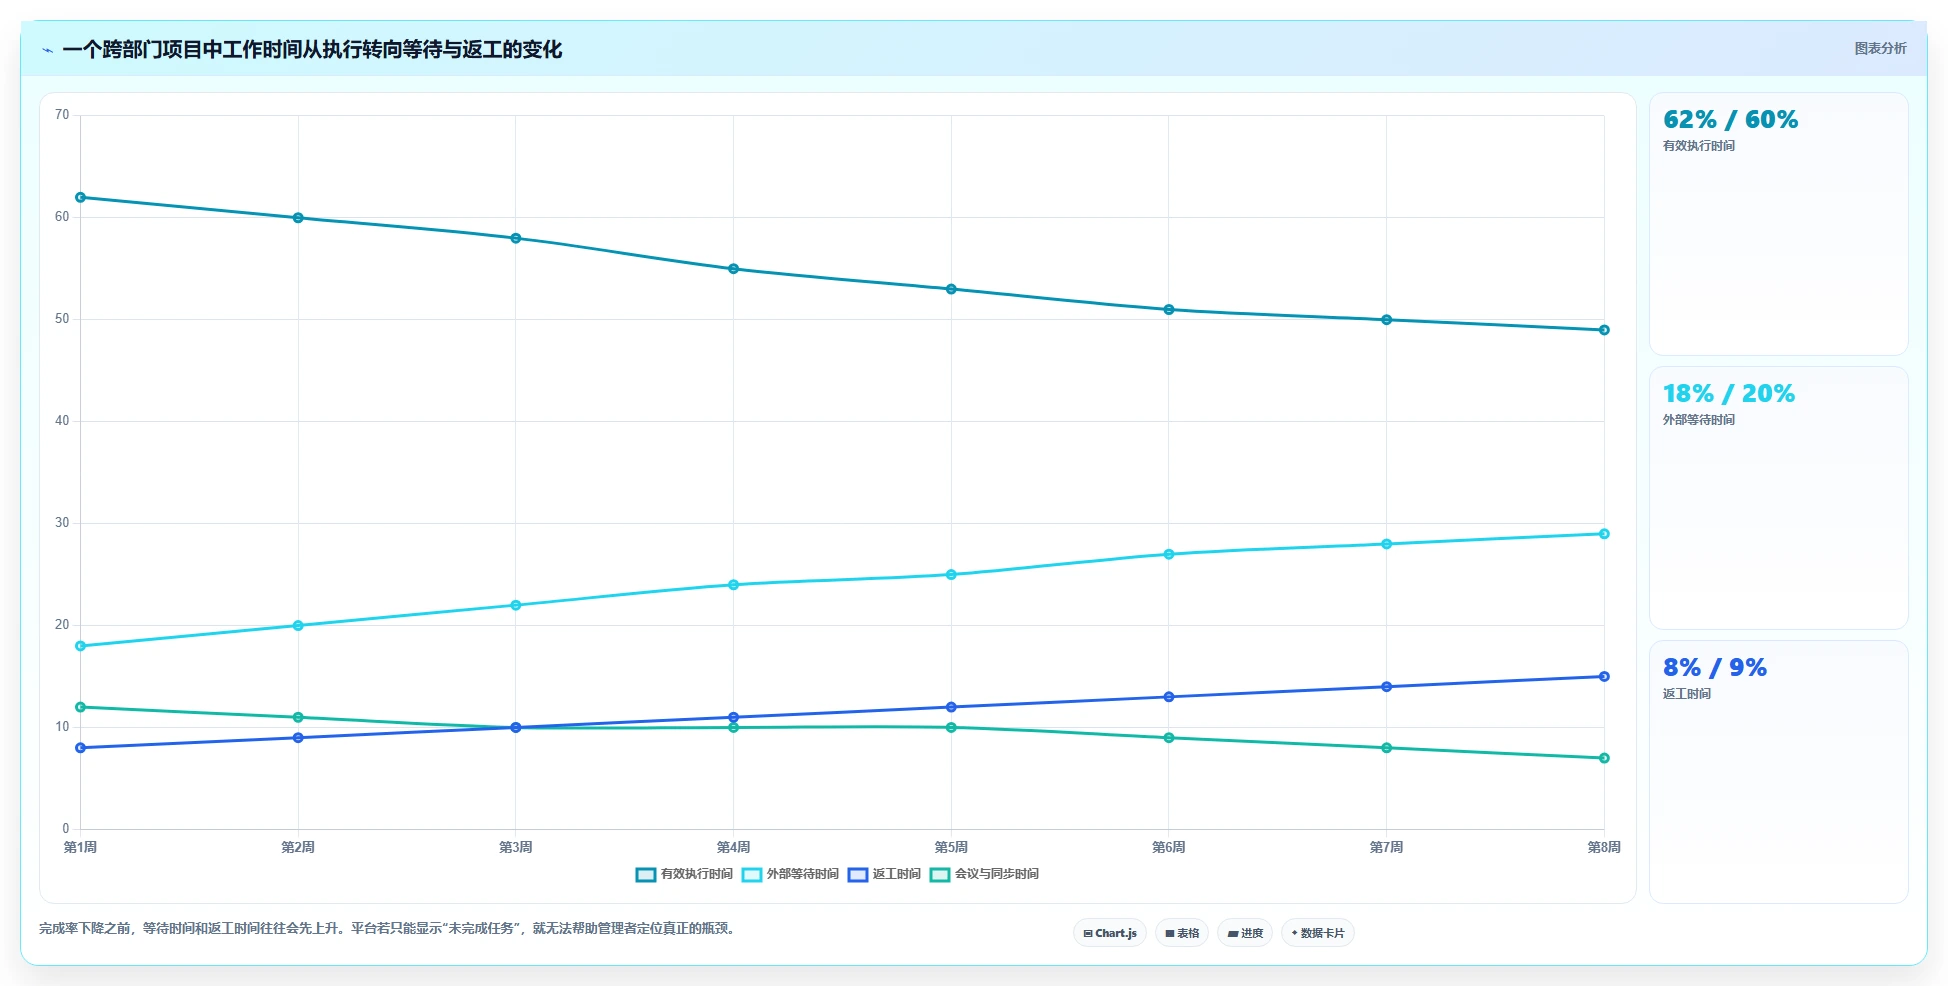The image size is (1948, 986).
Task: Select the 进度 chip
Action: (1245, 933)
